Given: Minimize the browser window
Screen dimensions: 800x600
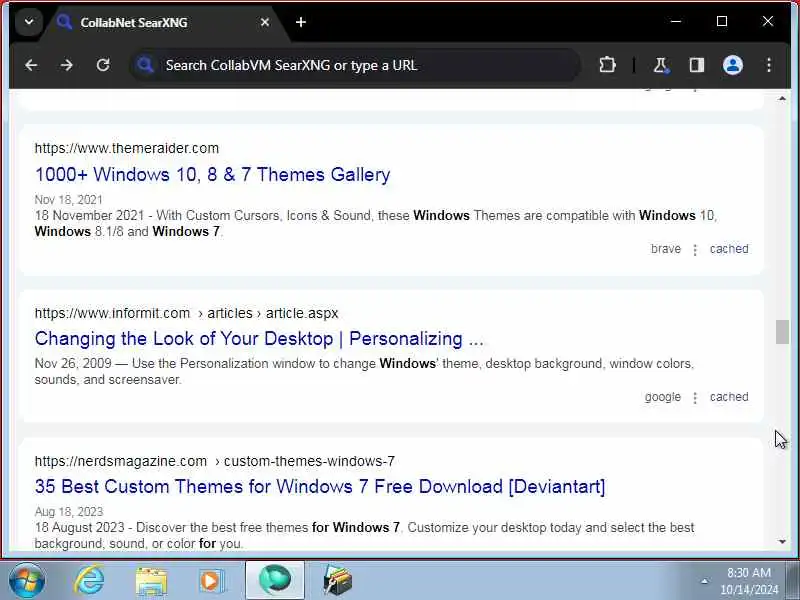Looking at the screenshot, I should tap(676, 21).
